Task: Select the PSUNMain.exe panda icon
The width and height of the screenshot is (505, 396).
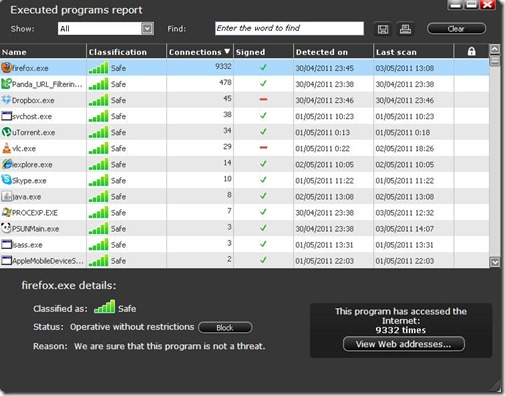Action: (x=6, y=228)
